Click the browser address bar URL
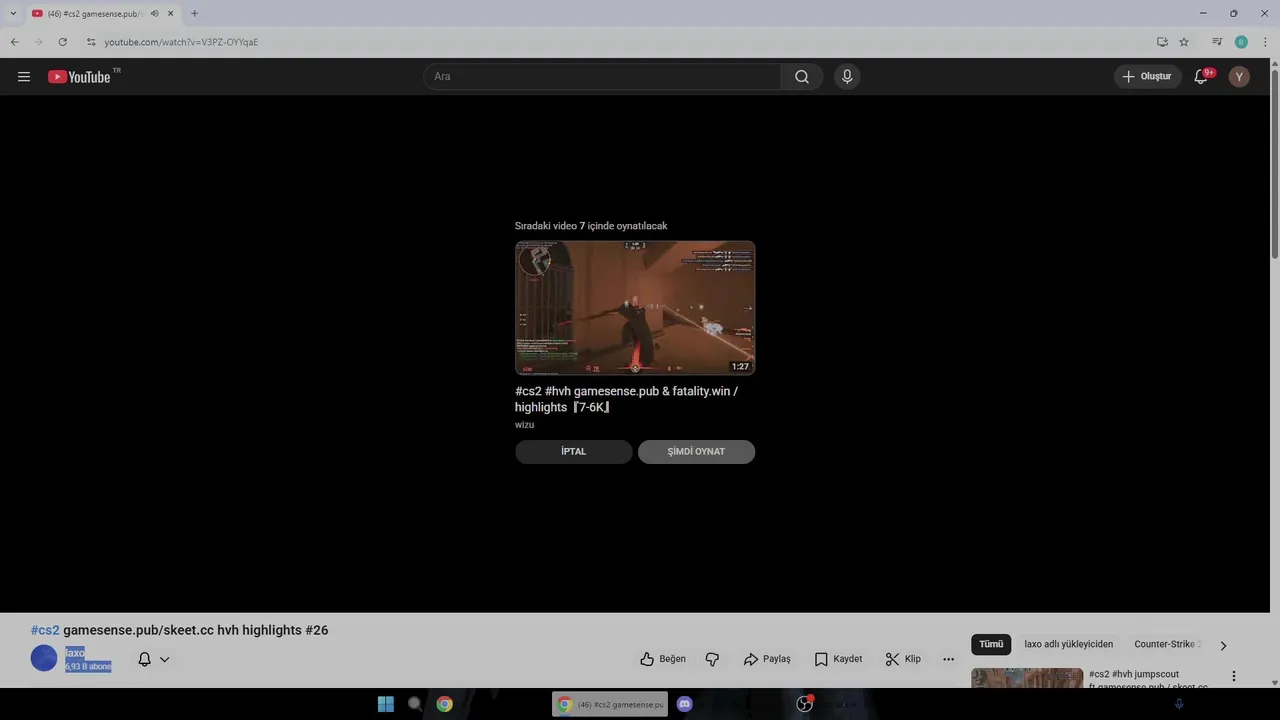1280x720 pixels. click(181, 42)
